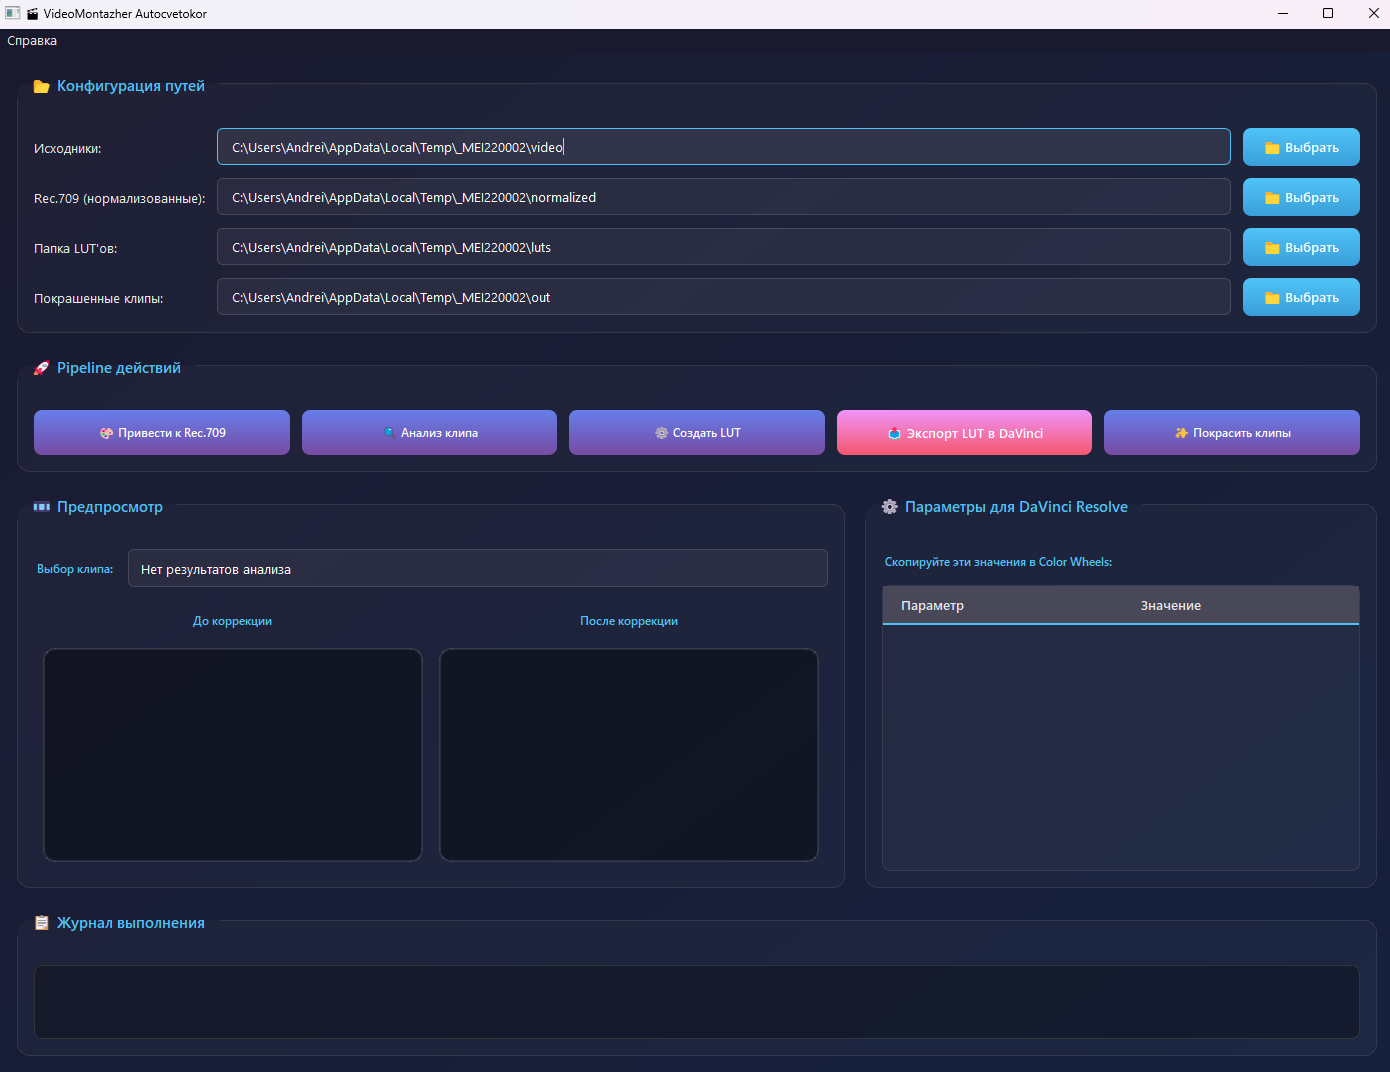
Task: Click inside the Журнал выполнения log area
Action: 696,1002
